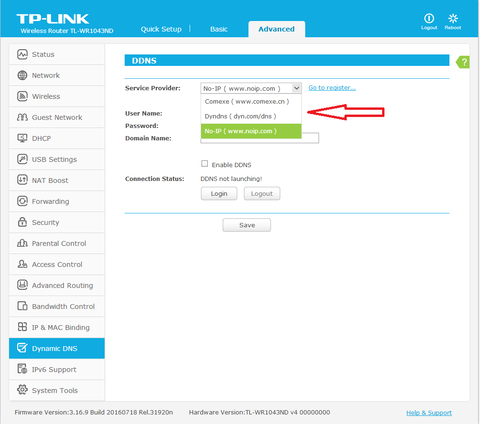Screen dimensions: 480x424
Task: Click the Advanced Routing icon
Action: tap(22, 285)
